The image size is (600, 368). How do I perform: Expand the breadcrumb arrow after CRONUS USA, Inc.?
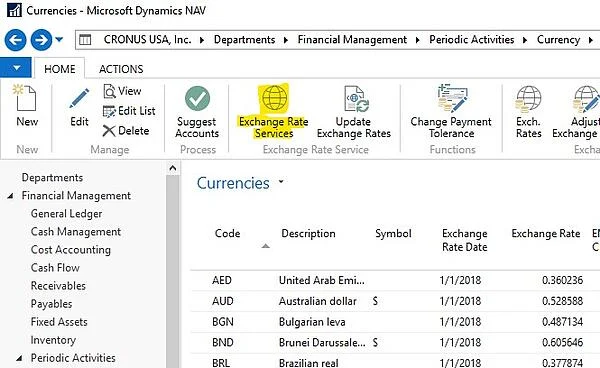click(x=202, y=40)
